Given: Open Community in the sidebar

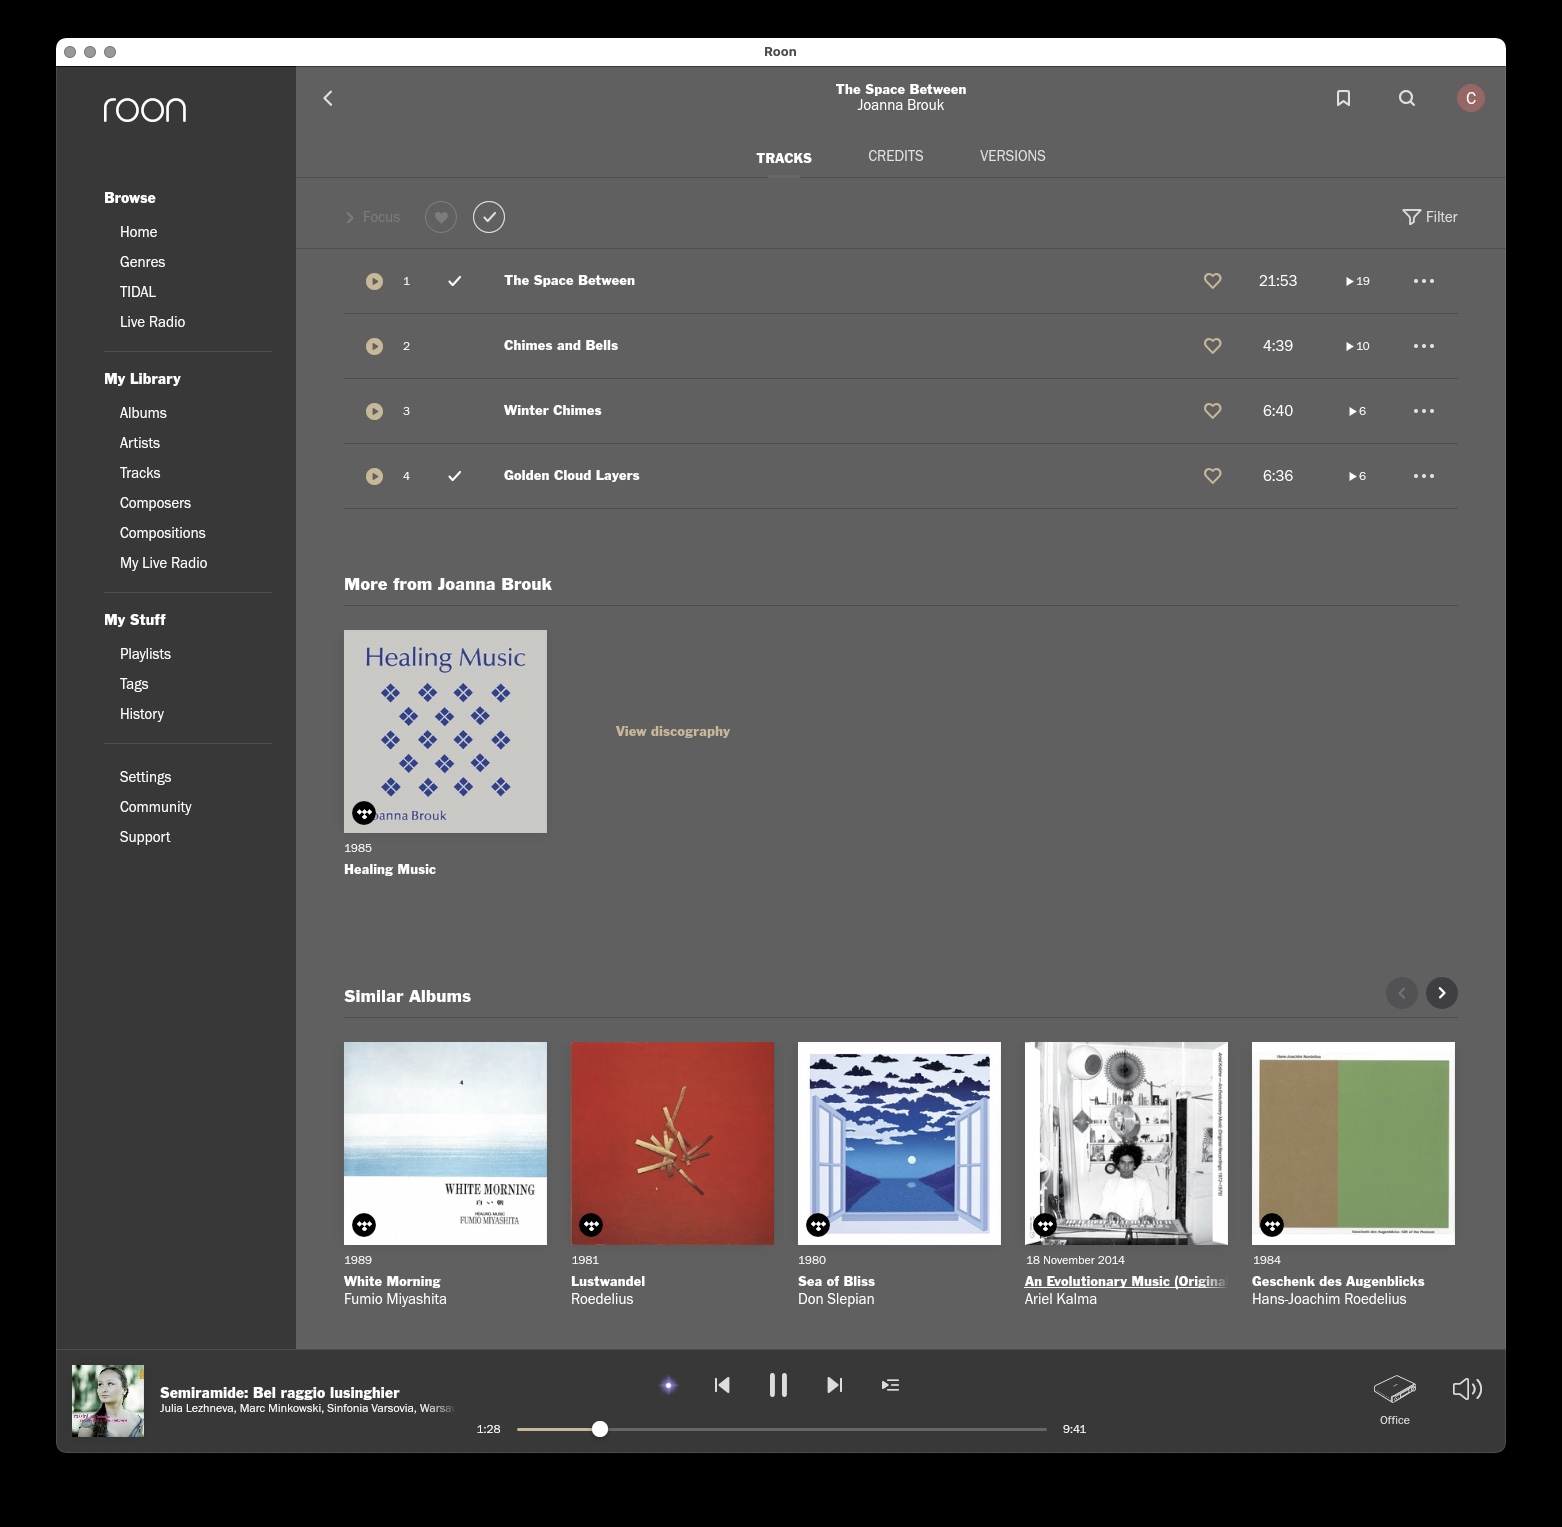Looking at the screenshot, I should click(x=156, y=807).
